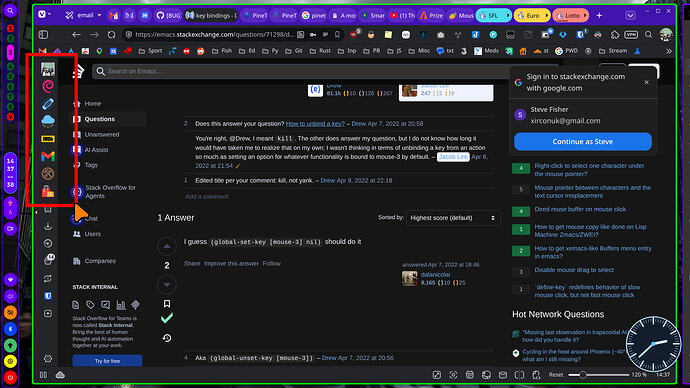Focus the 'Search on Emacs' field
The height and width of the screenshot is (388, 690).
[x=304, y=71]
